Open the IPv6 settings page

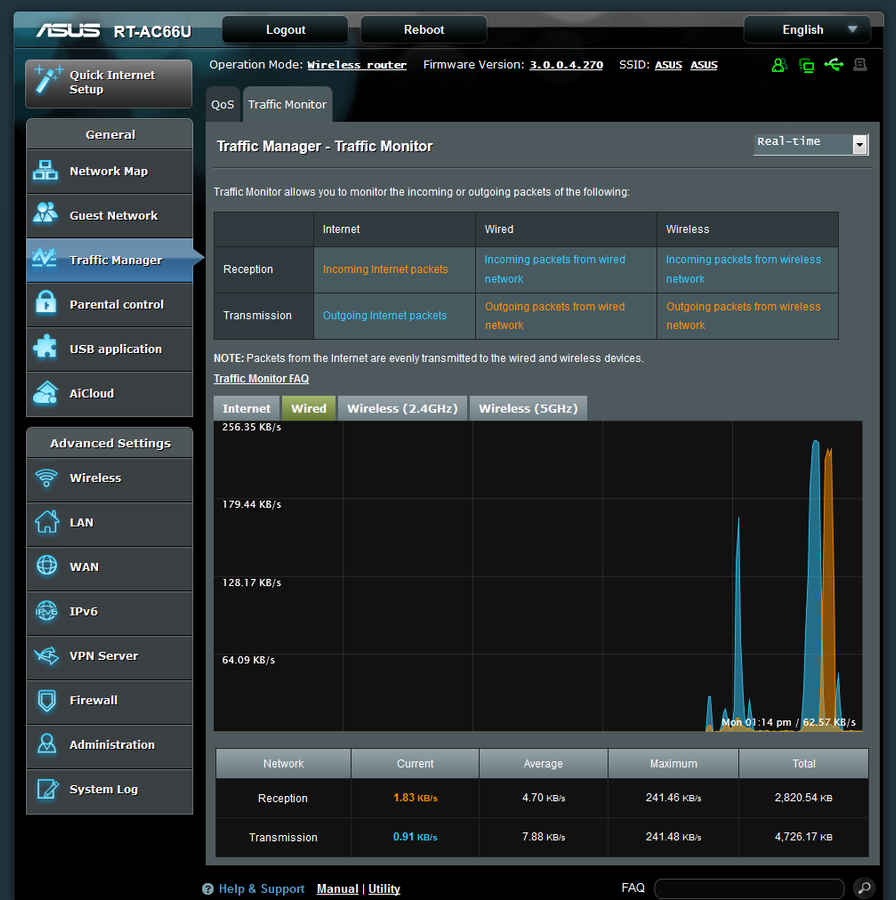(x=110, y=613)
